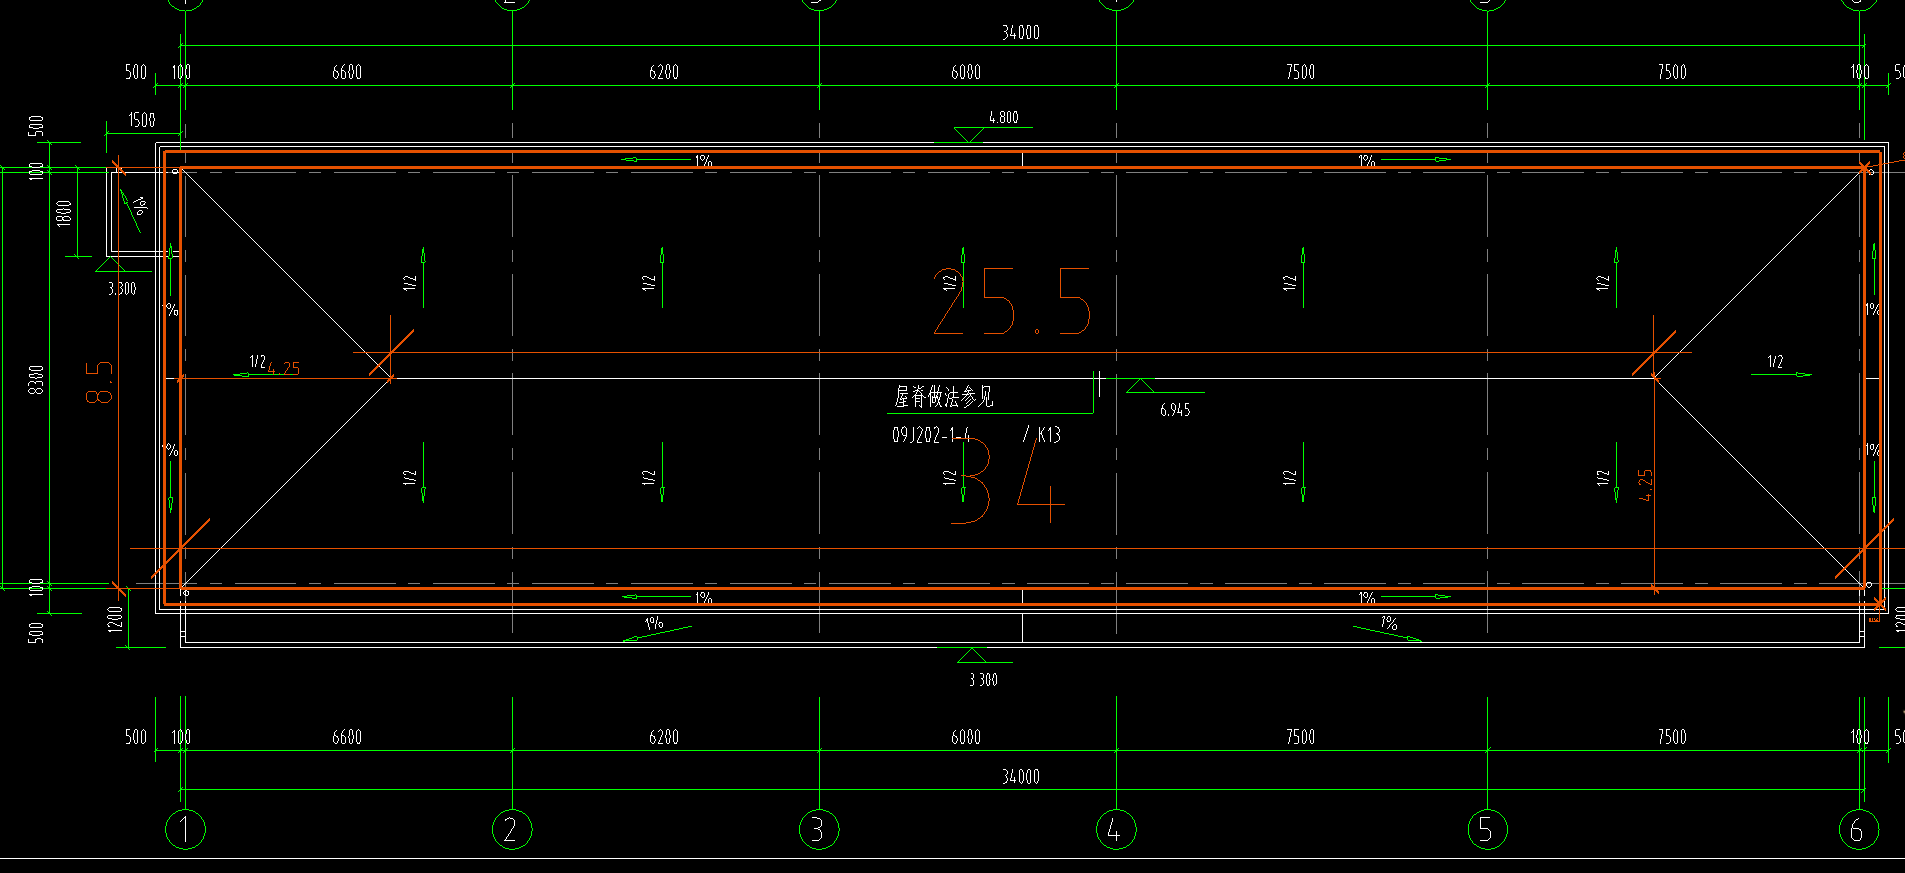The height and width of the screenshot is (873, 1905).
Task: Select the top 6200 dimension text
Action: point(664,72)
